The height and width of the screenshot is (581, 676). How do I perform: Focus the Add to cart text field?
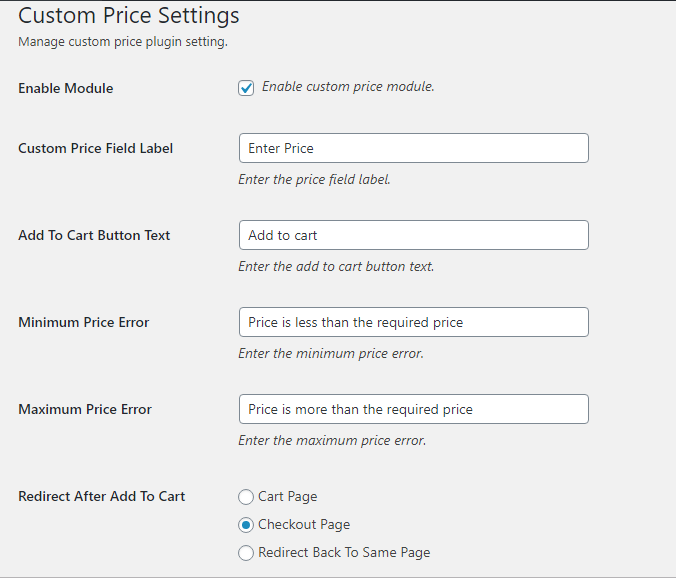[413, 235]
